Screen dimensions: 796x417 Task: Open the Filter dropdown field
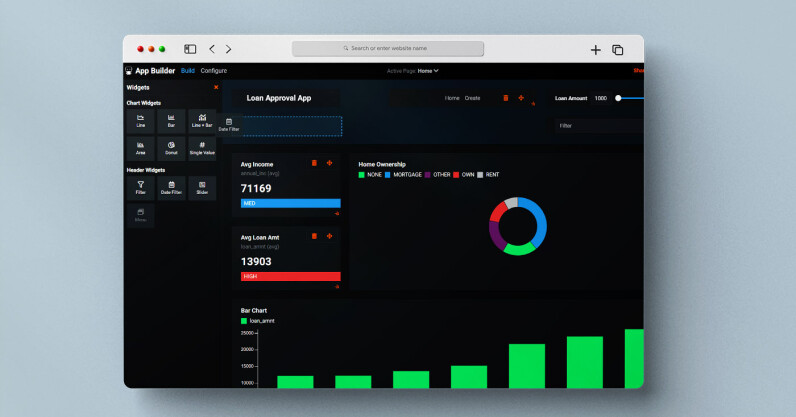point(600,126)
